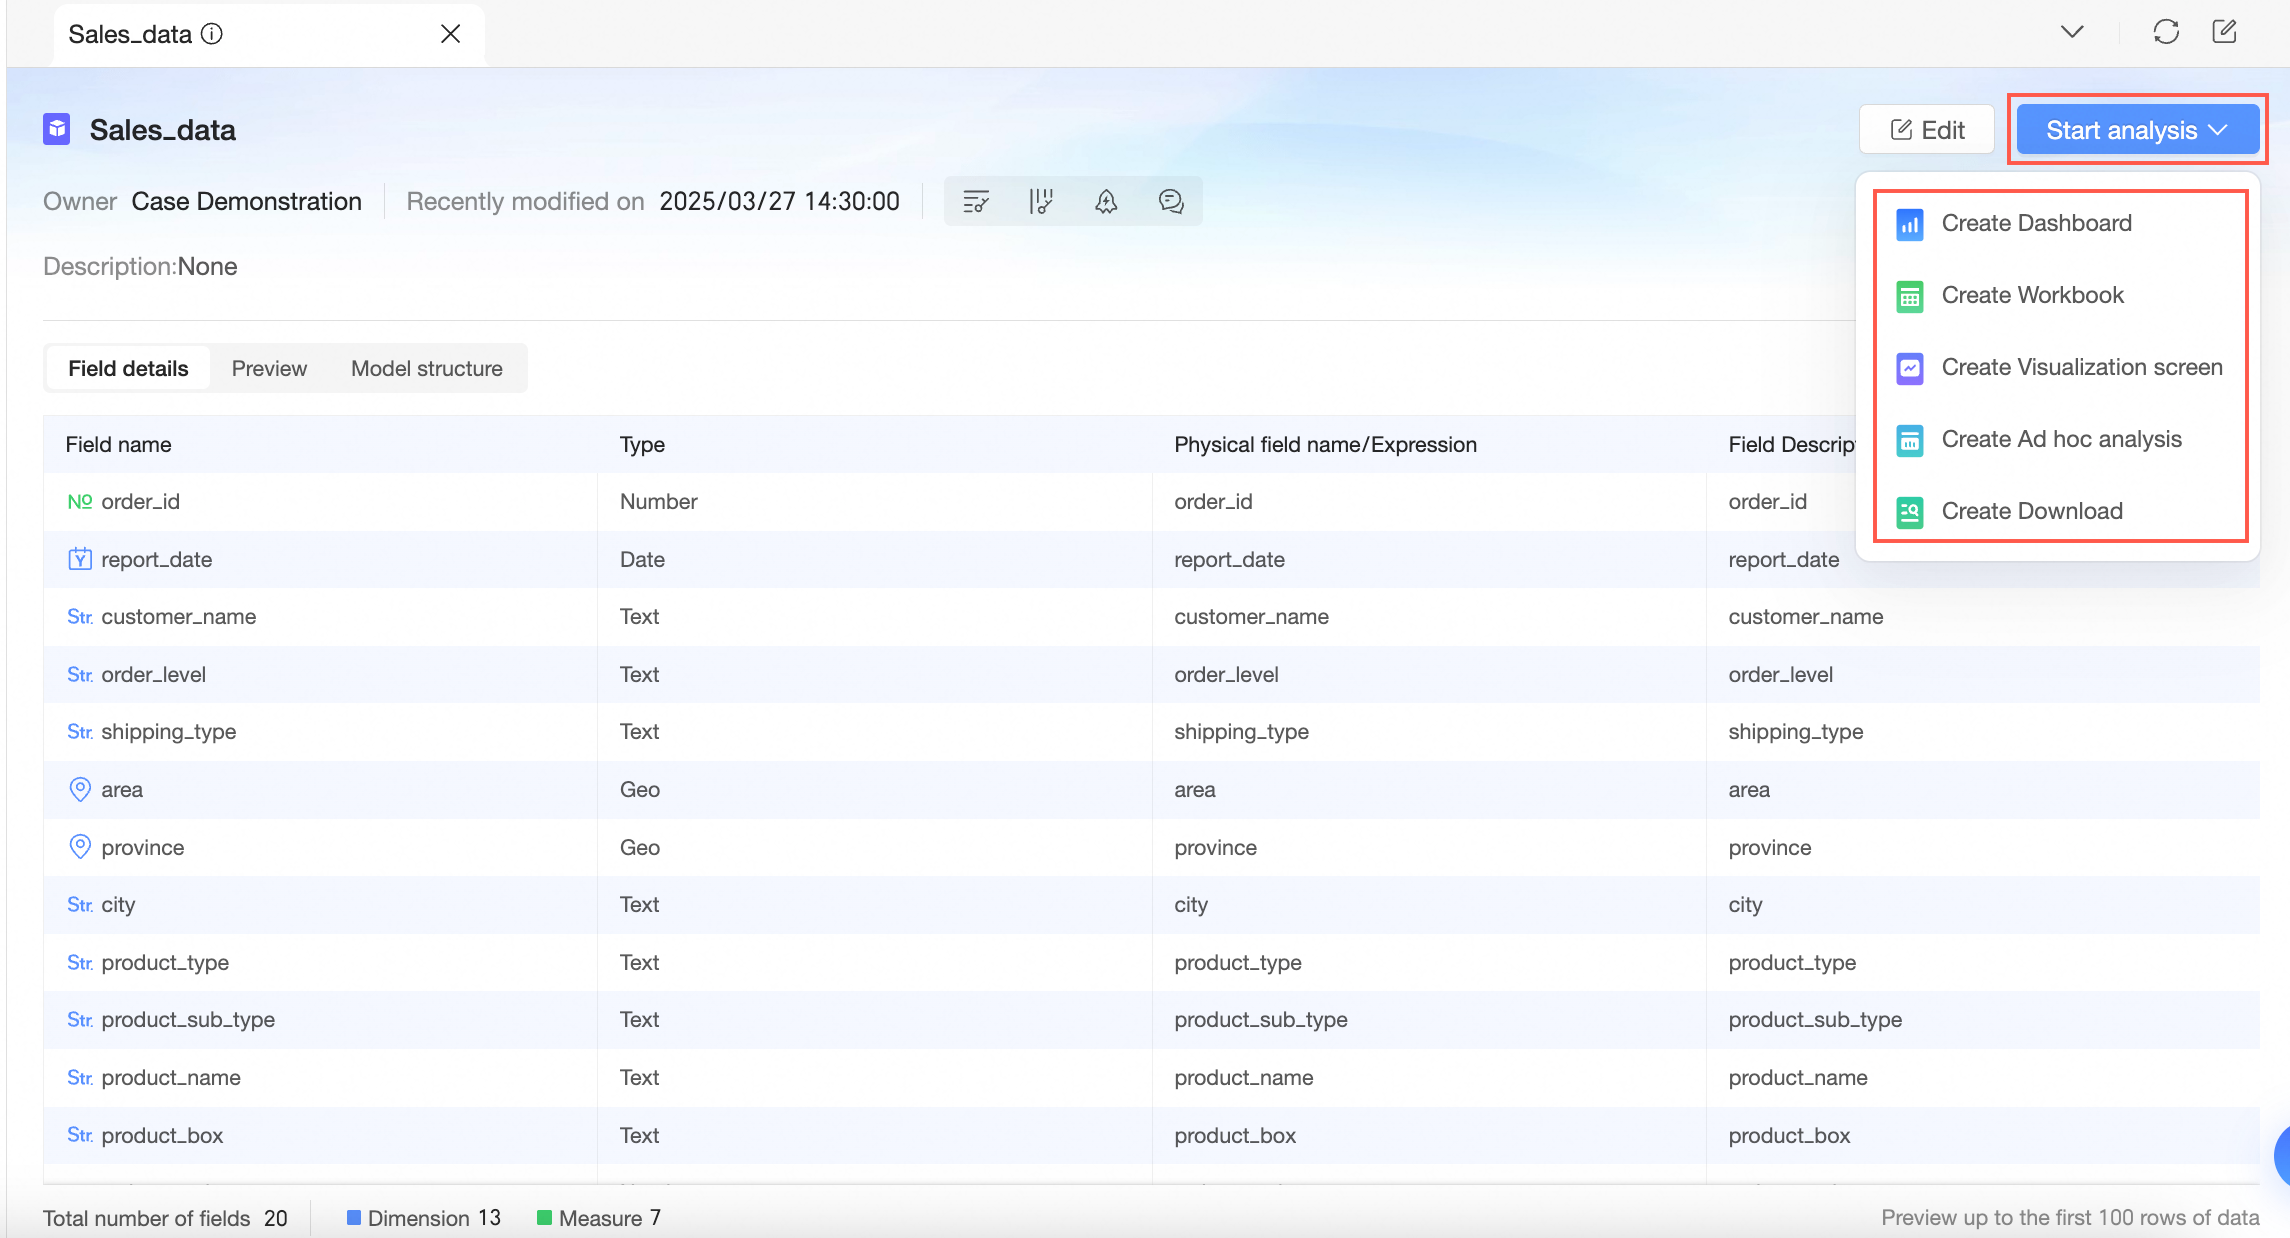Expand the Start analysis dropdown button
The image size is (2290, 1238).
2137,130
